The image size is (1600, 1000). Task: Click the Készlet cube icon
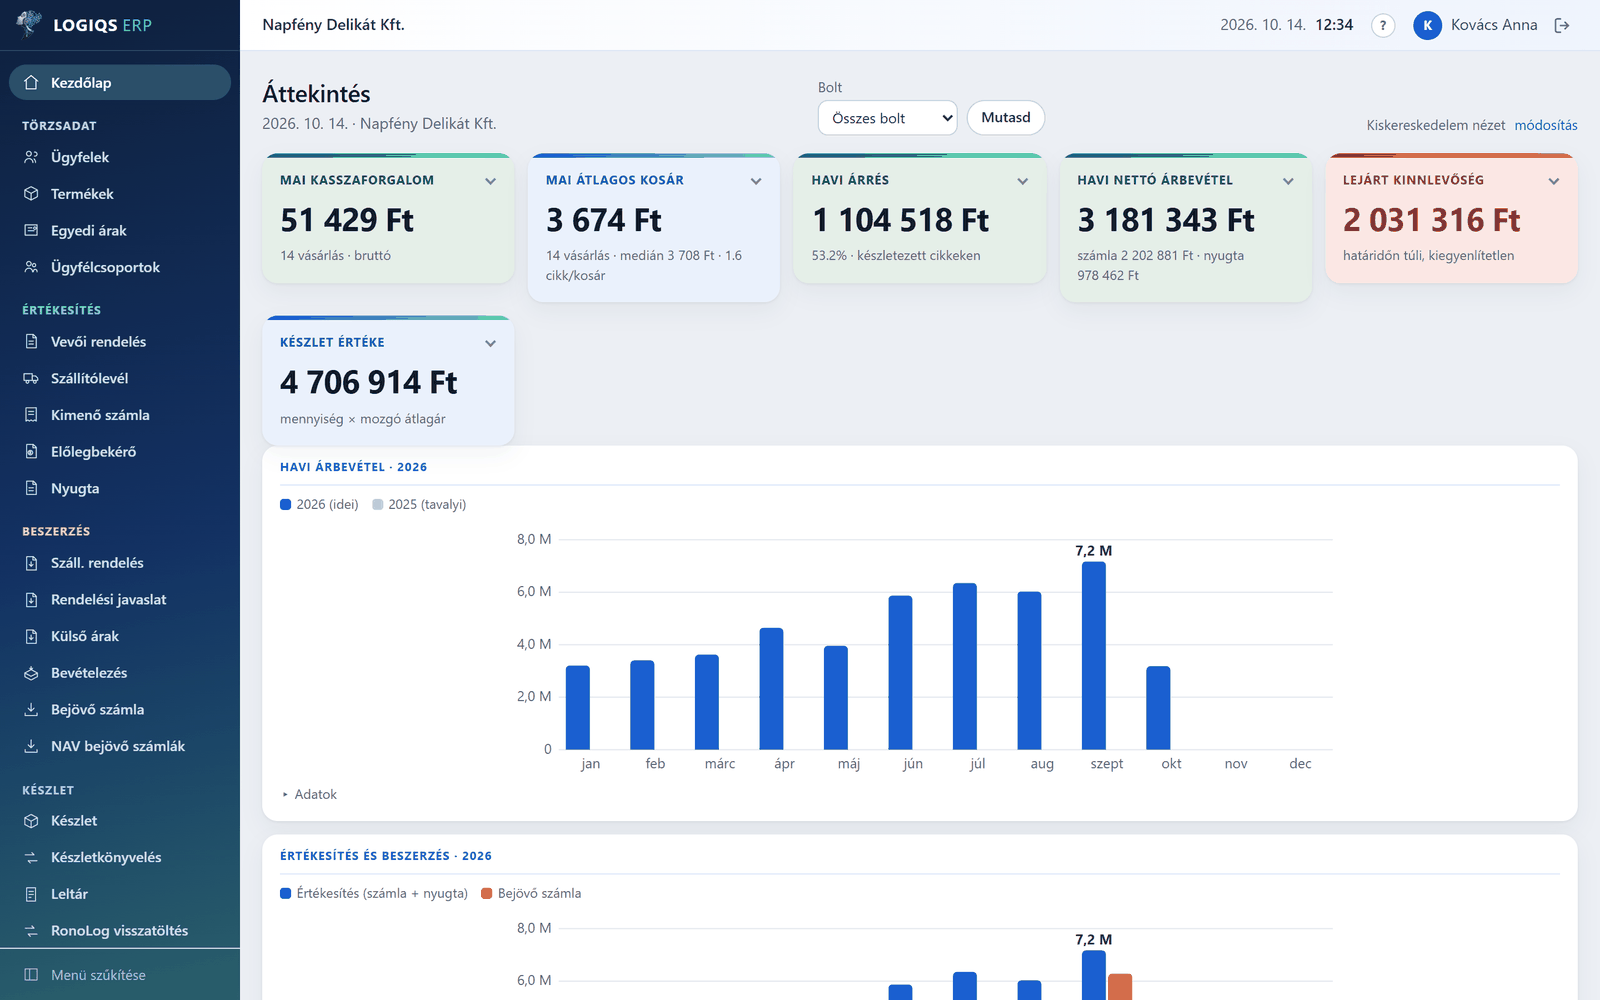[x=31, y=821]
